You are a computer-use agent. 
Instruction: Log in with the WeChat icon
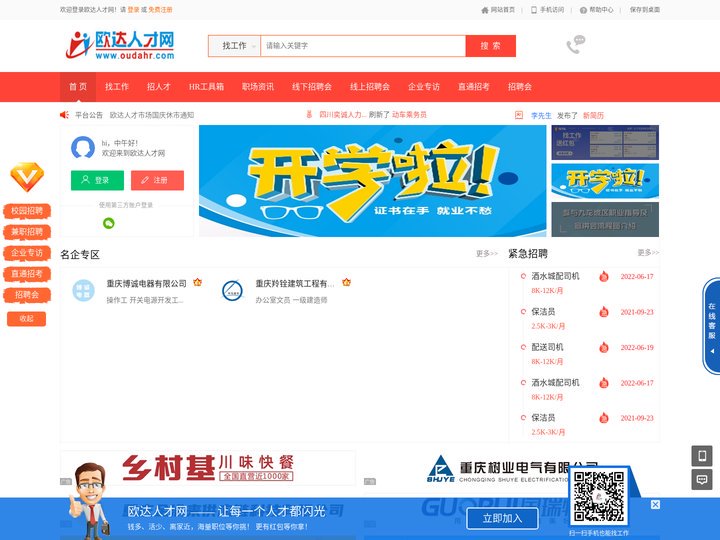pyautogui.click(x=109, y=223)
